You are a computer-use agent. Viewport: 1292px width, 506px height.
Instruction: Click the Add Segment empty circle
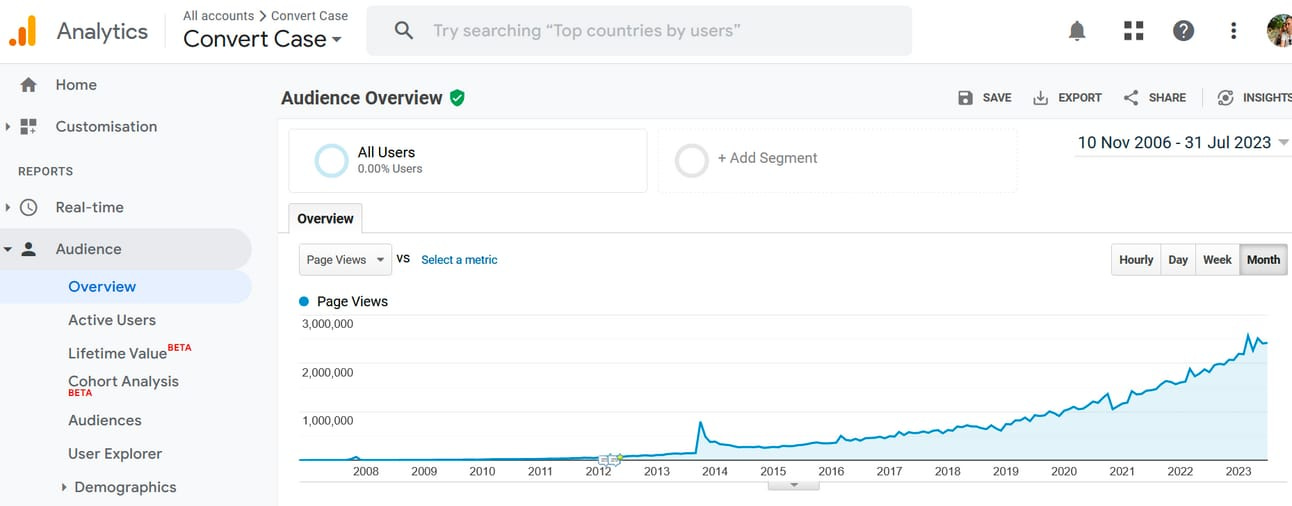[691, 161]
